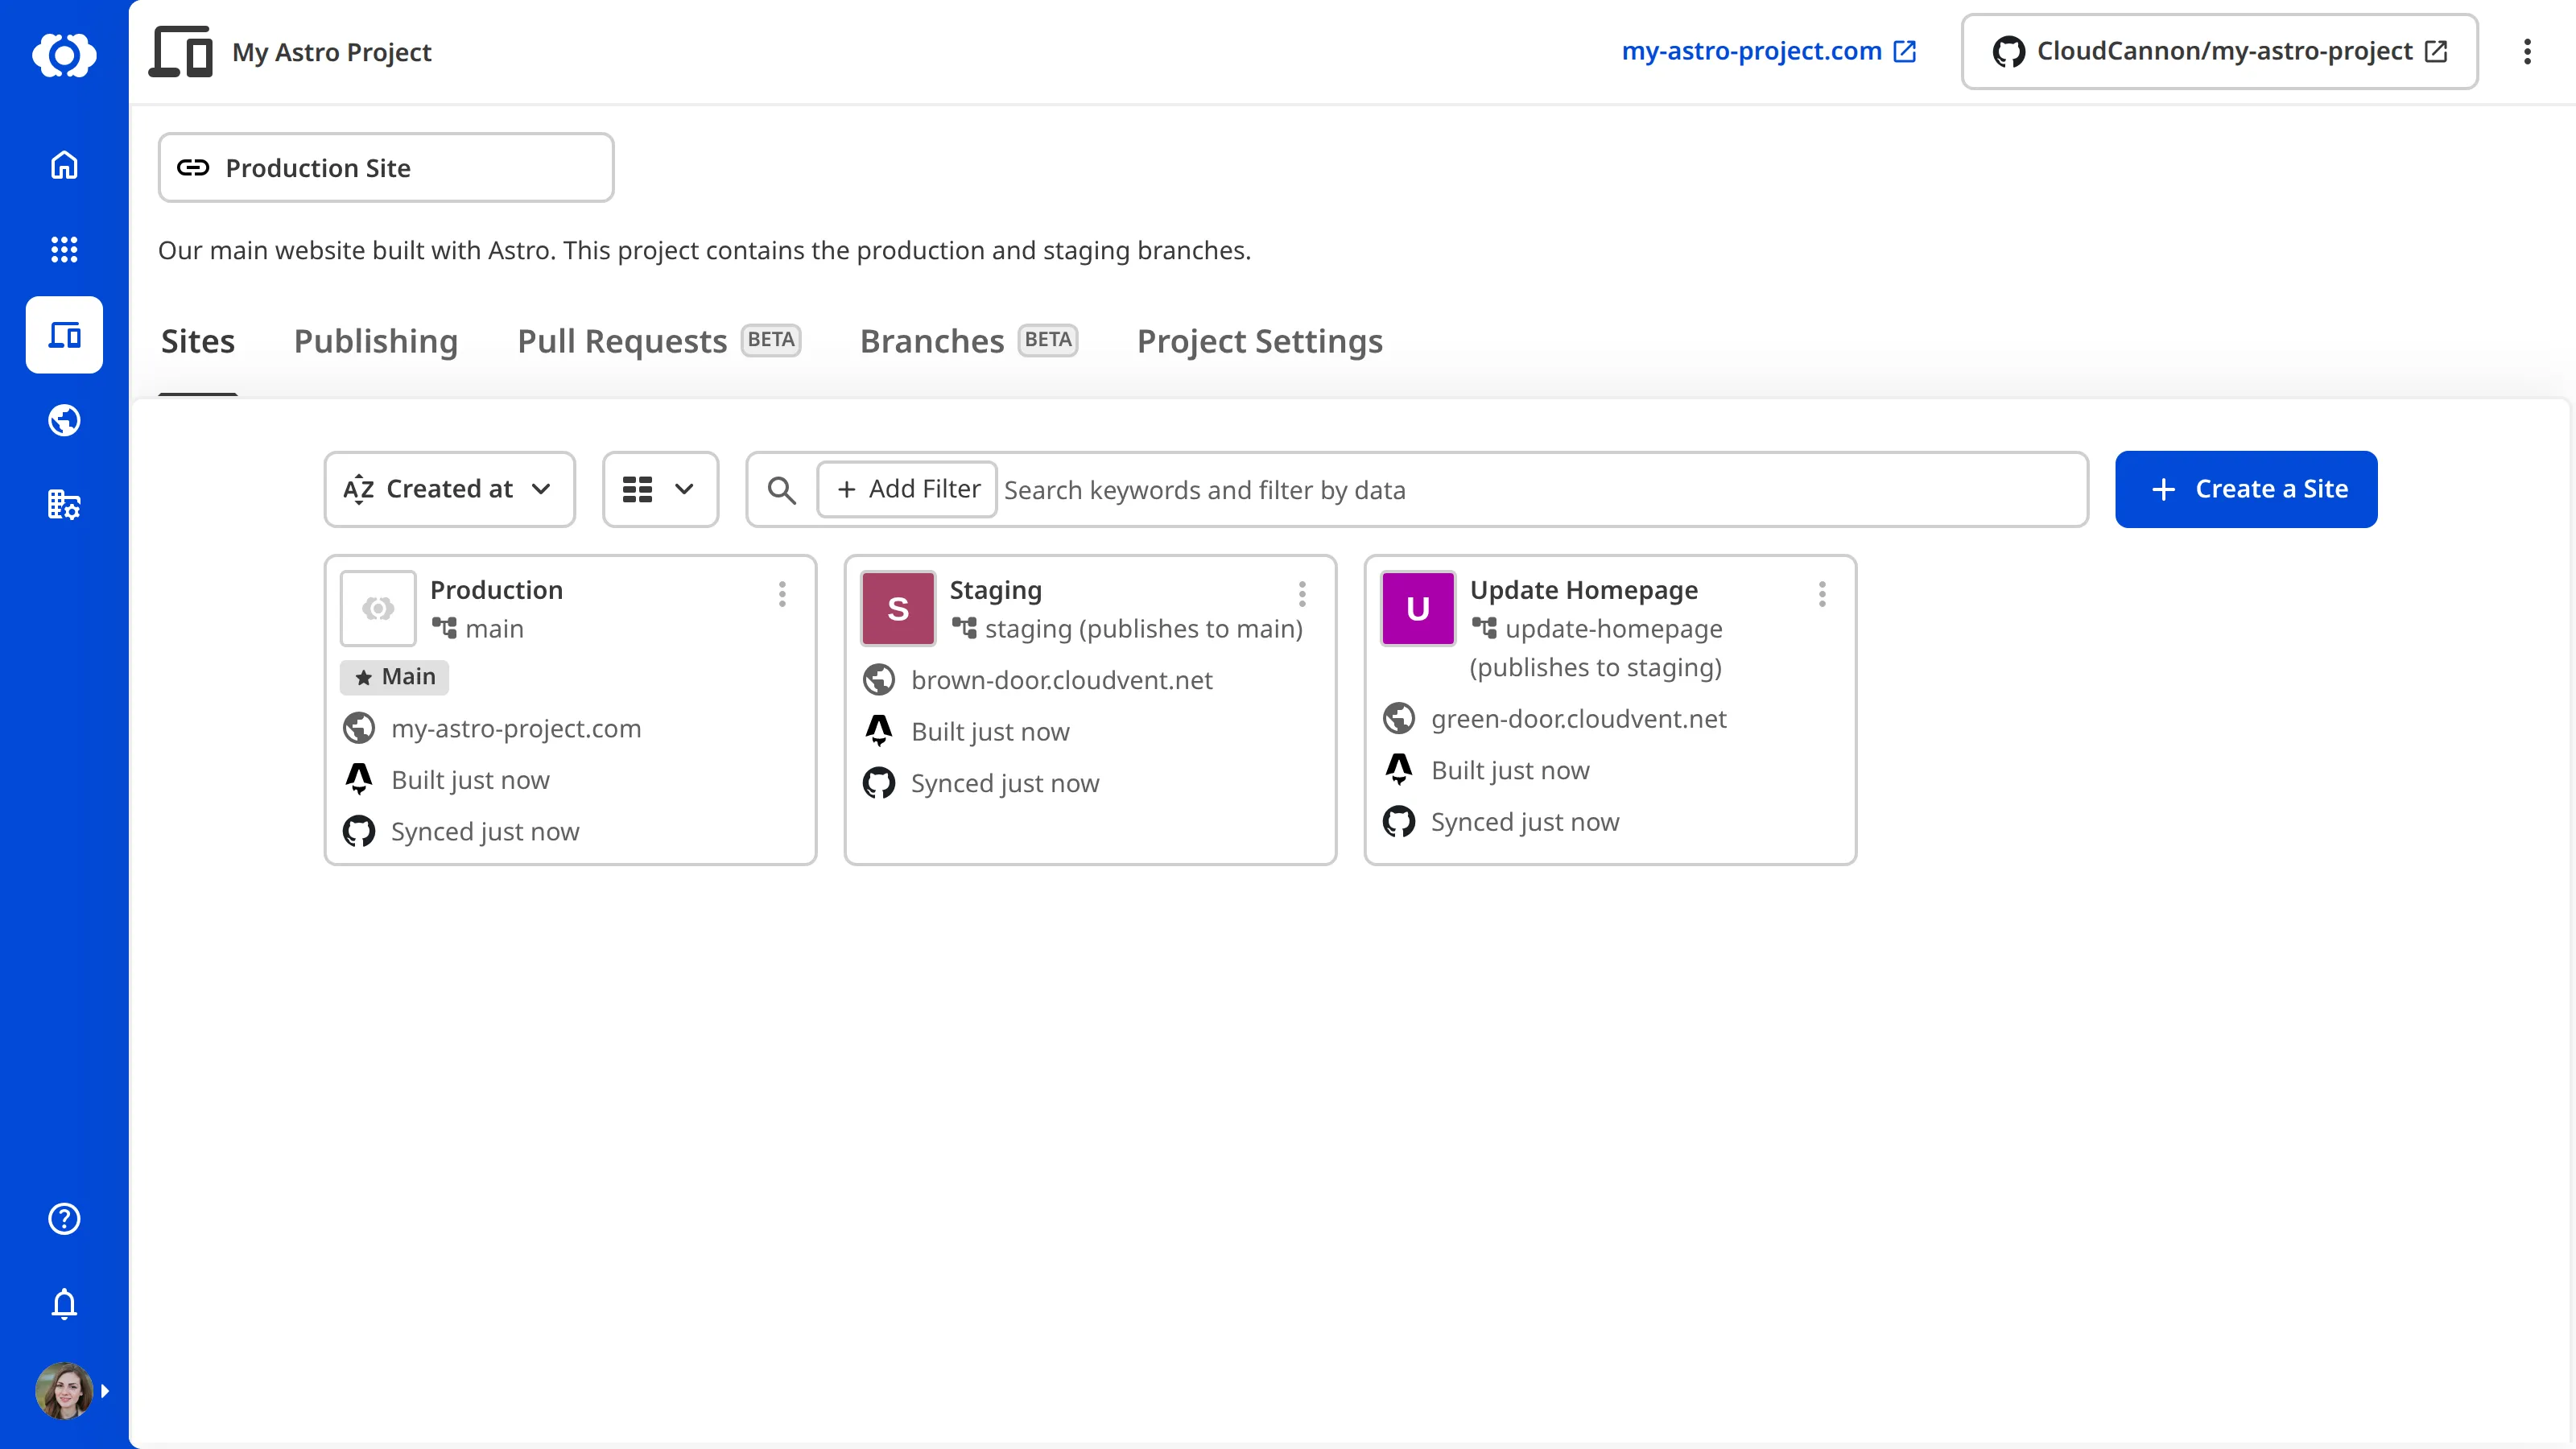The image size is (2576, 1449).
Task: Click the Staging site title
Action: [995, 590]
